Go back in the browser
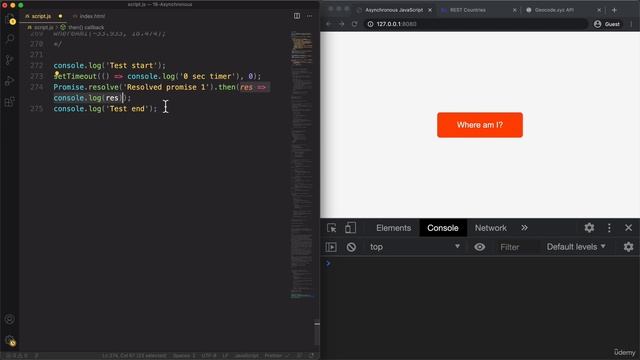Image resolution: width=640 pixels, height=360 pixels. [x=329, y=24]
